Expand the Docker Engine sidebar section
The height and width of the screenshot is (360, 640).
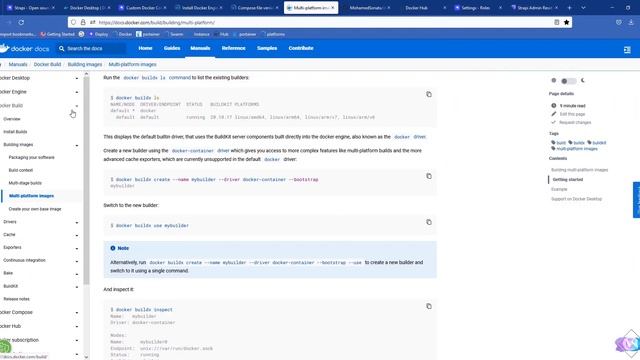click(x=77, y=92)
